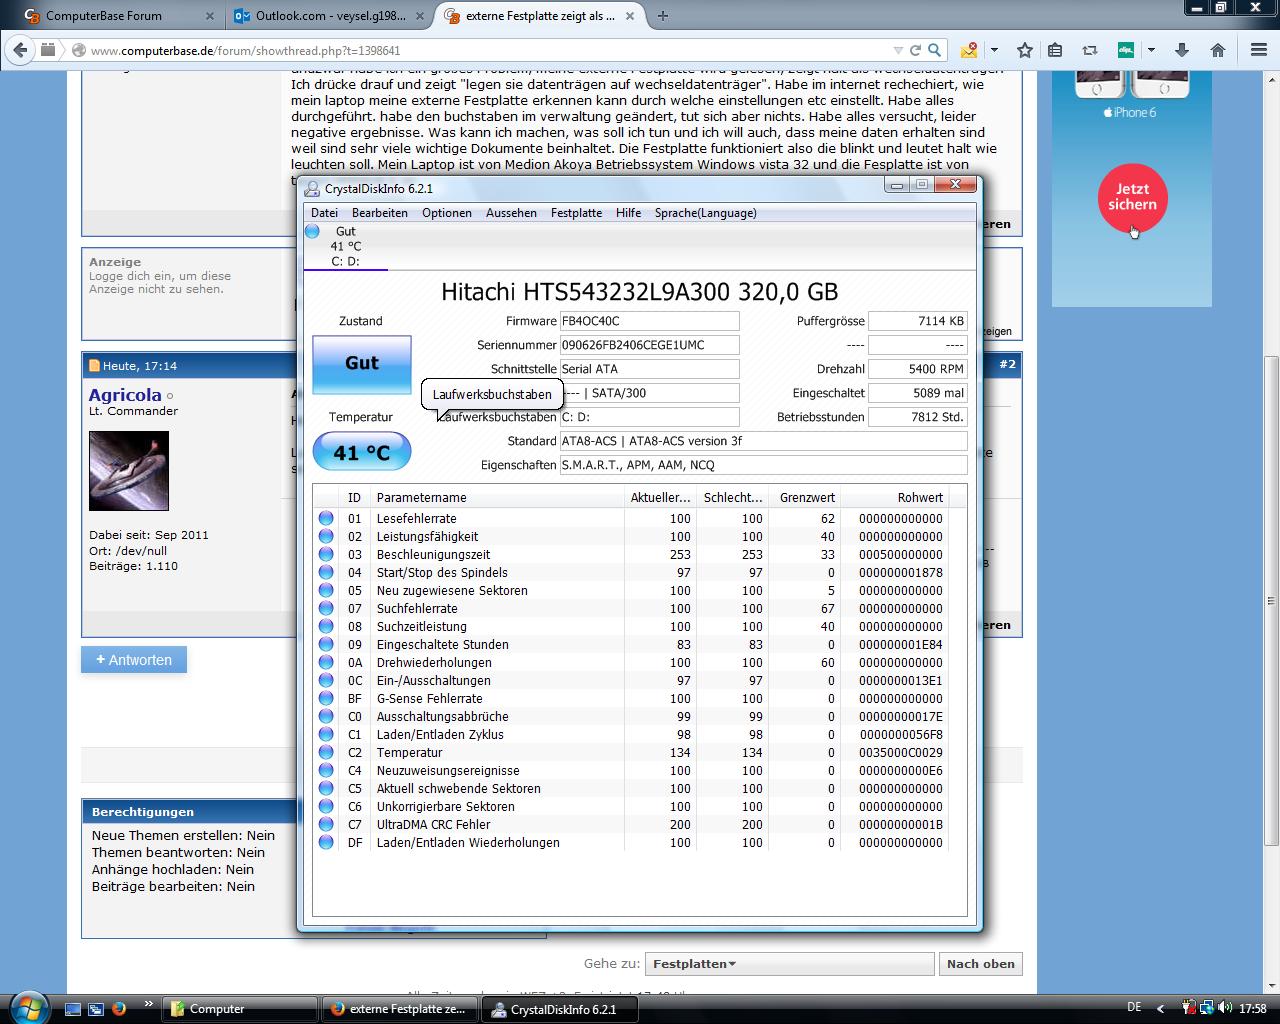Open post number #2 link

pos(1007,365)
